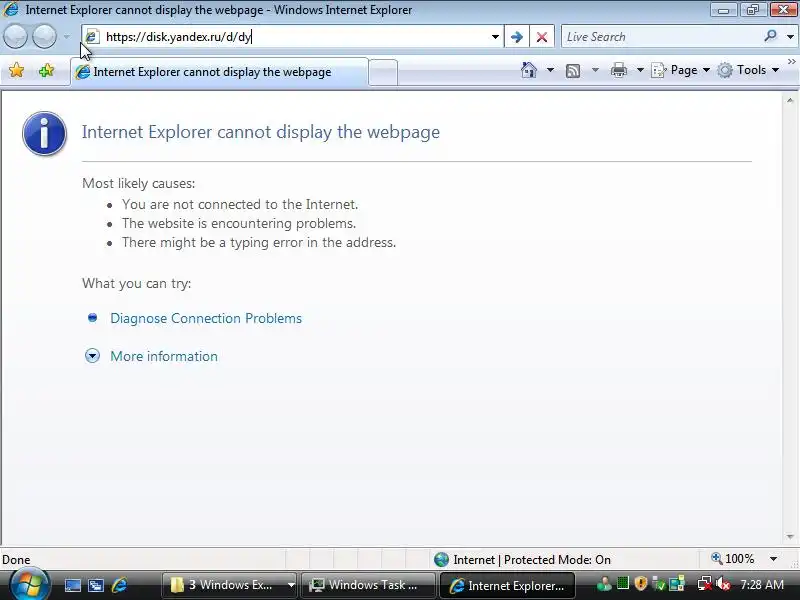Click the Internet Explorer taskbar button
The height and width of the screenshot is (600, 800).
[508, 586]
